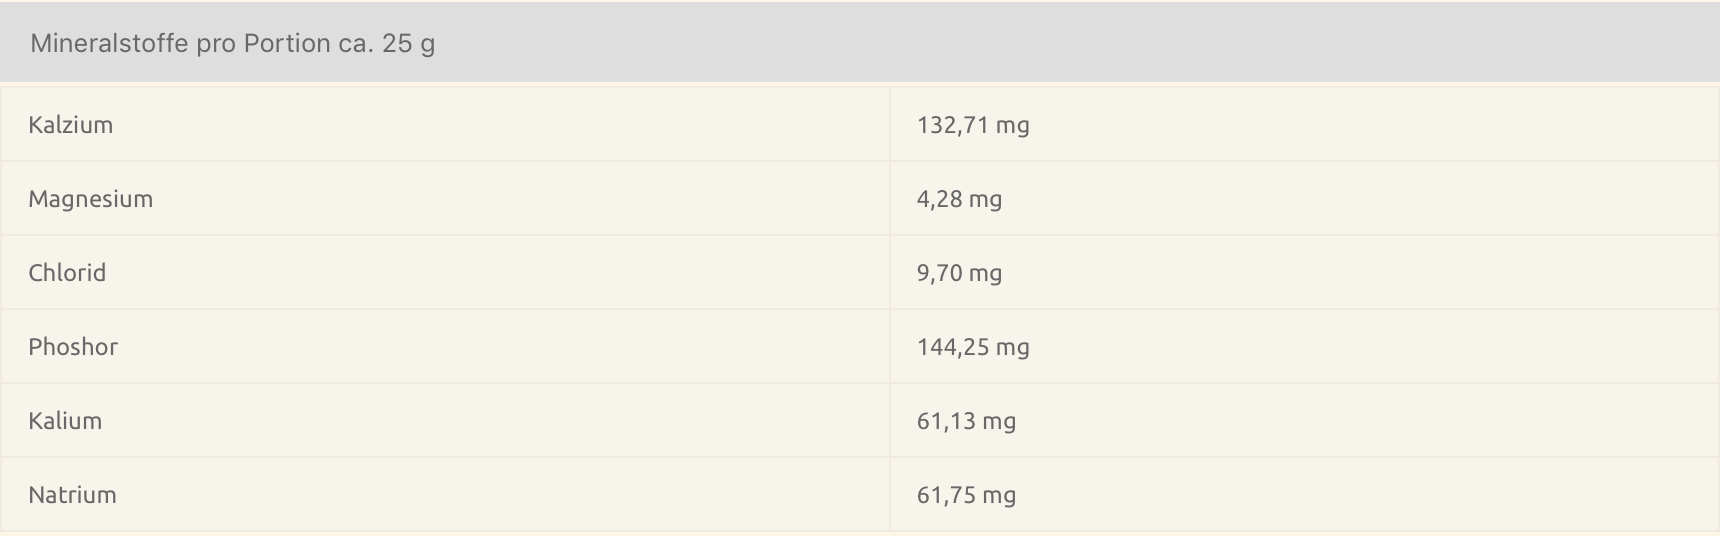Select the Natrium row label
Viewport: 1720px width, 536px height.
pyautogui.click(x=72, y=495)
